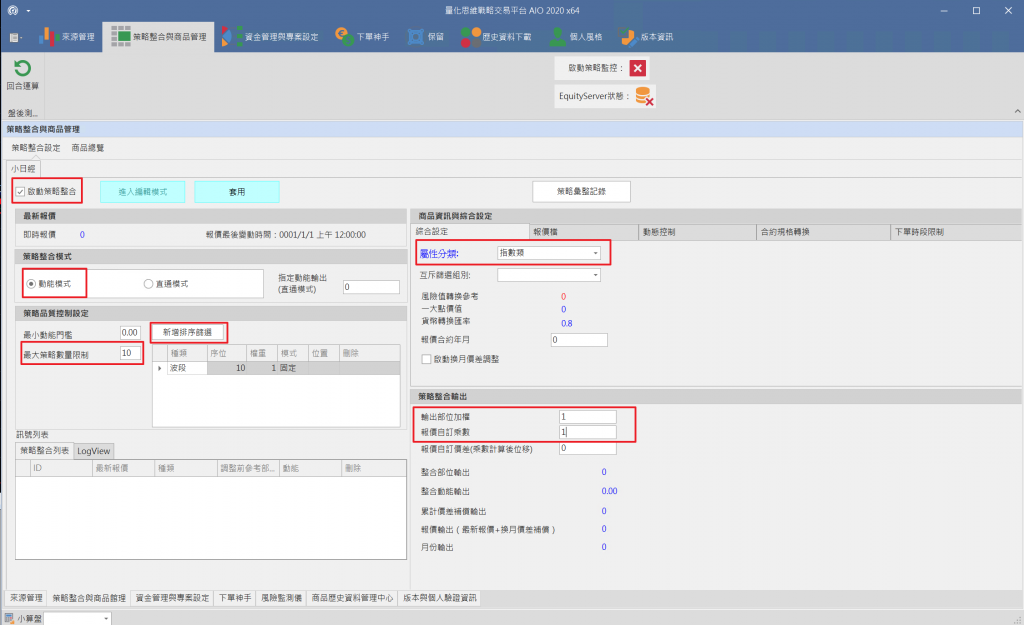1024x625 pixels.
Task: Open the 個人風格 ribbon icon
Action: pyautogui.click(x=552, y=37)
